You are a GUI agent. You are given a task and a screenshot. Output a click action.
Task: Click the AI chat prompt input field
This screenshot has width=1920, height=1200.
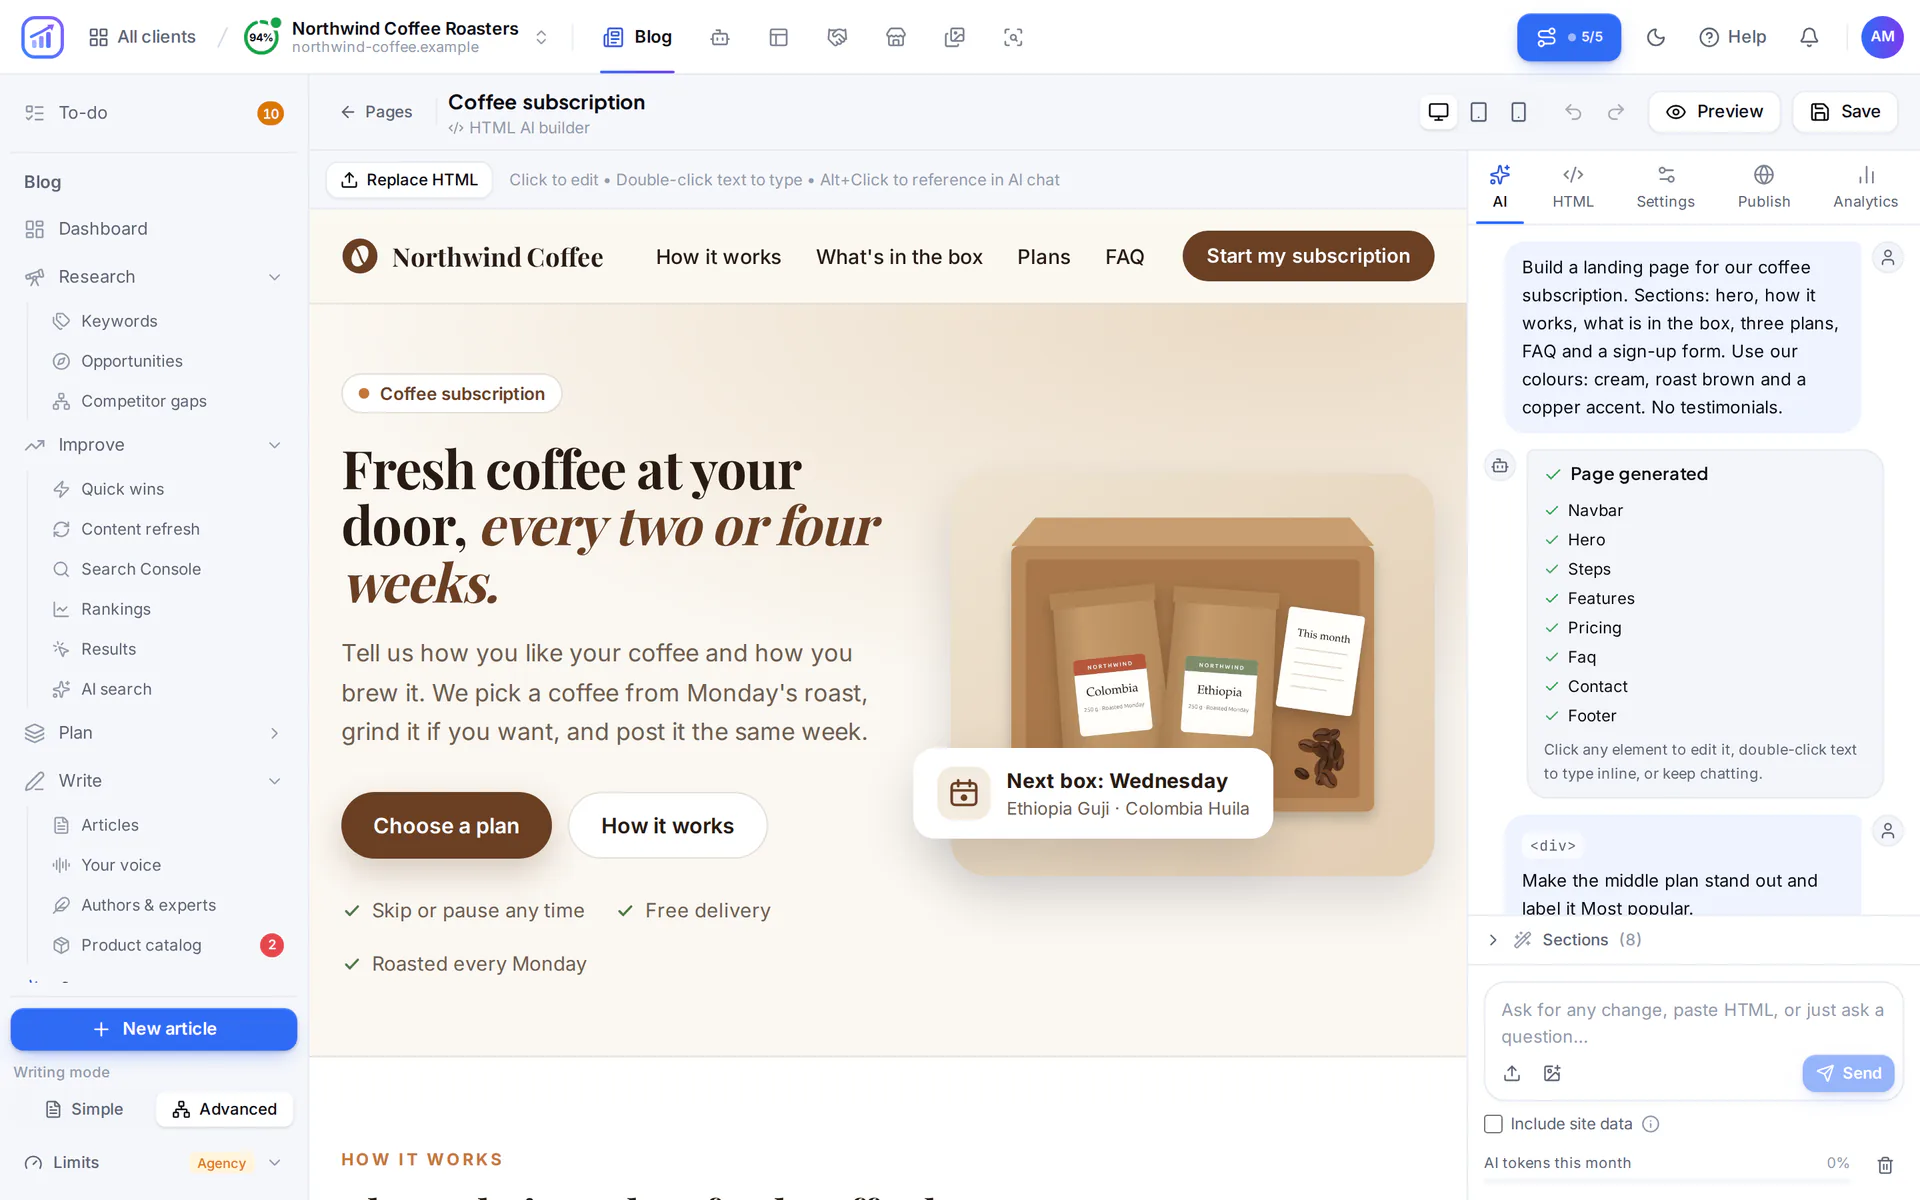tap(1693, 1023)
